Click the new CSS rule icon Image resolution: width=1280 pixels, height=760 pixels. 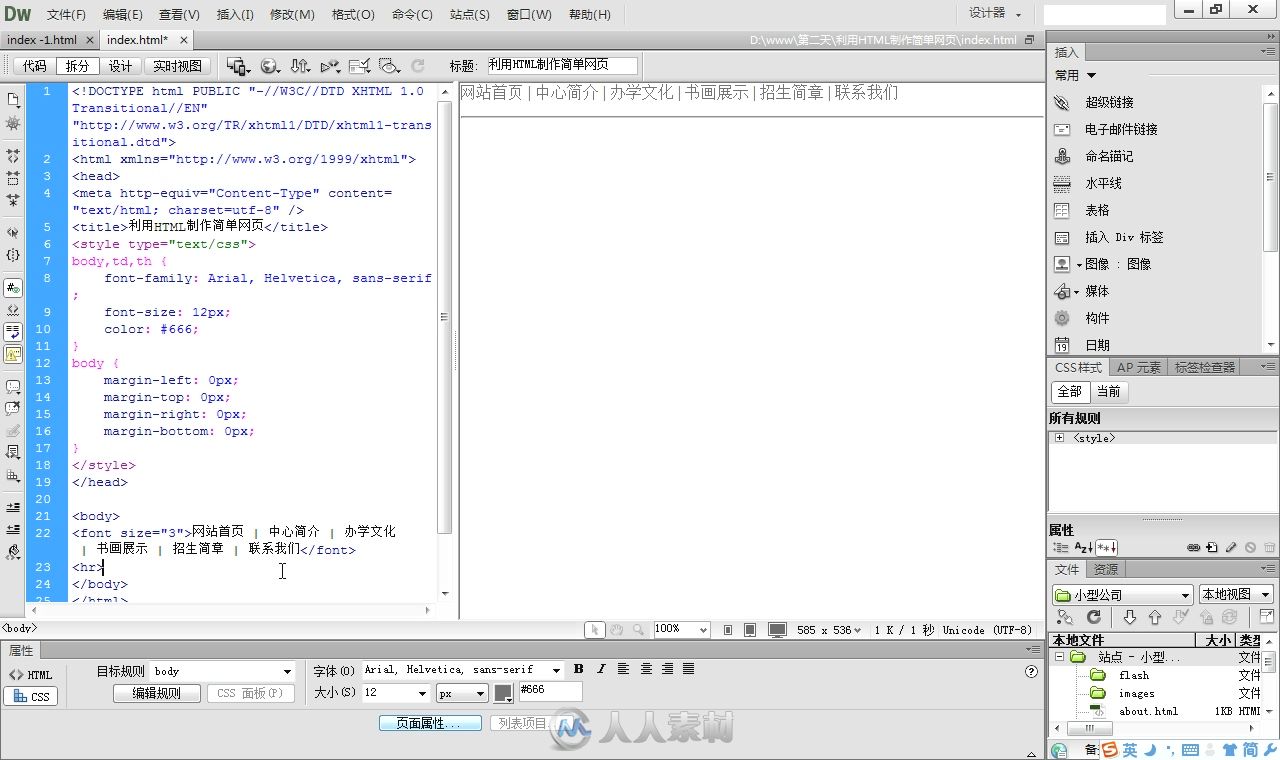1212,548
